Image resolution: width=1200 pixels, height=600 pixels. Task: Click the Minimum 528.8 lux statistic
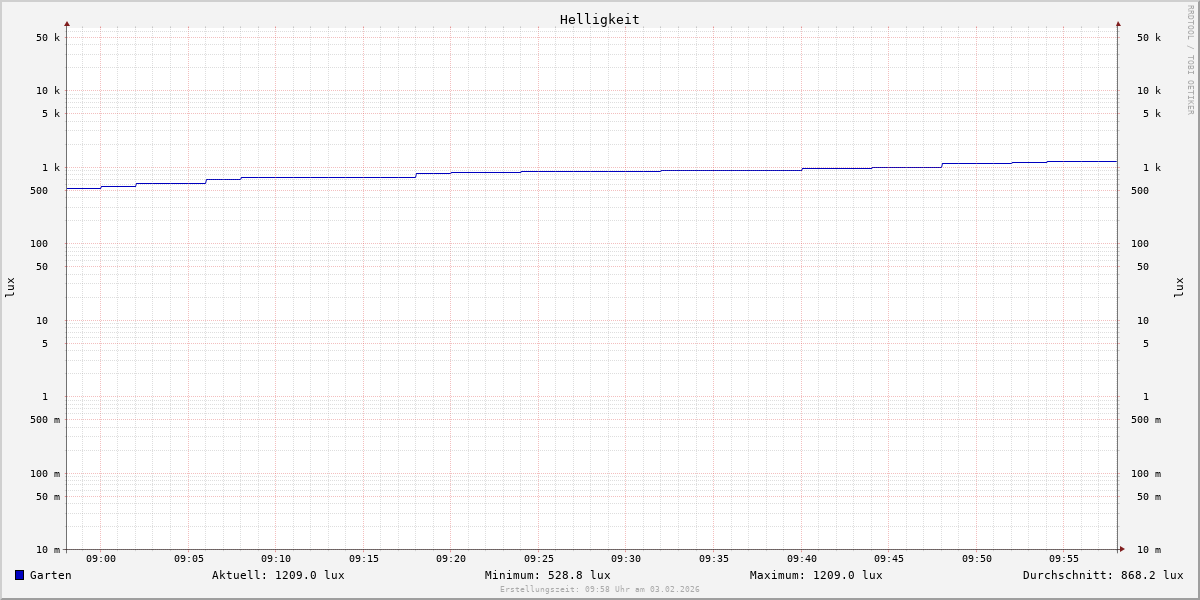tap(547, 575)
